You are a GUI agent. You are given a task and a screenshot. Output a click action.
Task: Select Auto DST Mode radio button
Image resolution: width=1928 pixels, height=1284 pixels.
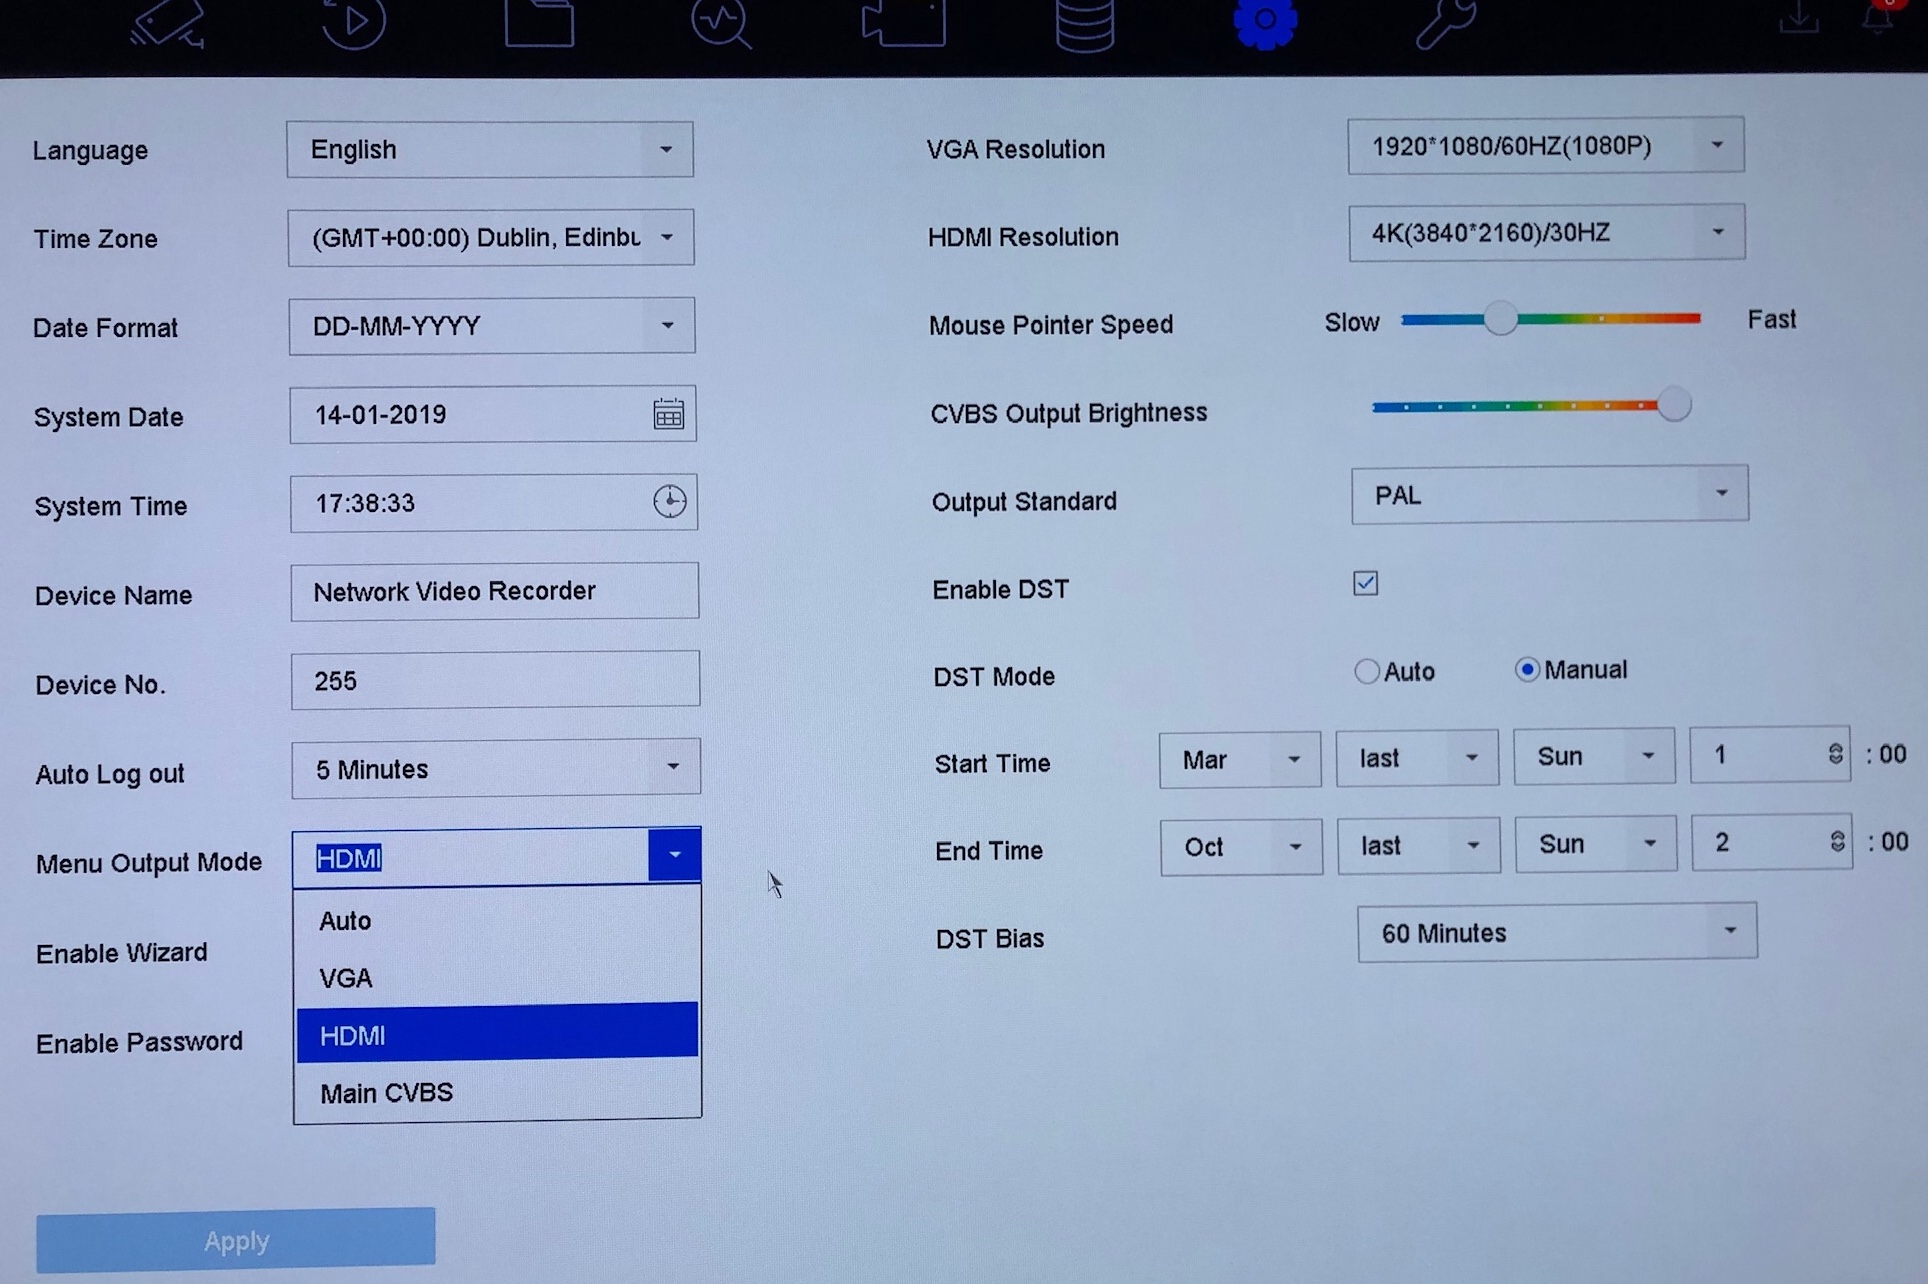click(1366, 671)
